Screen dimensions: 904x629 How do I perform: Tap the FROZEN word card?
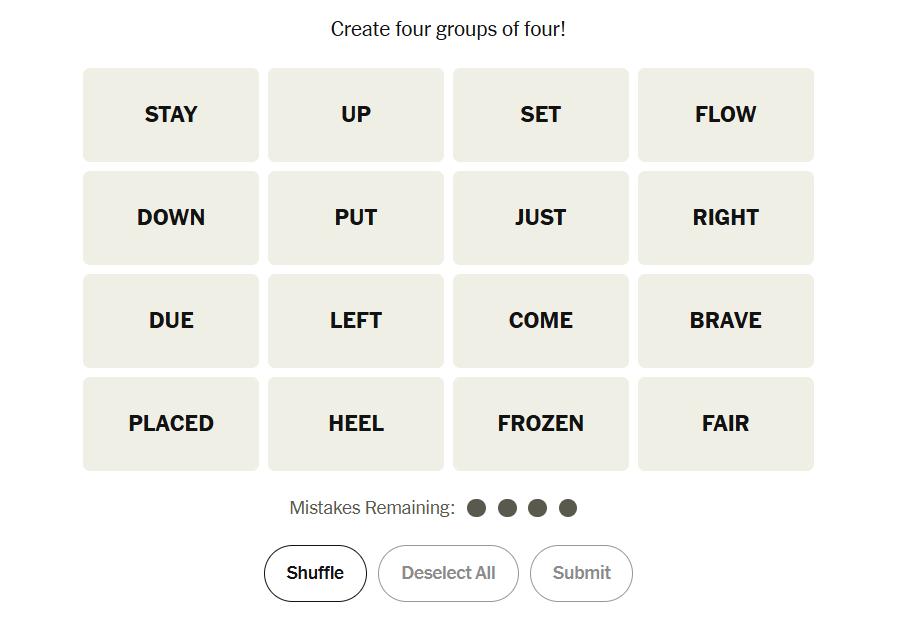coord(541,424)
